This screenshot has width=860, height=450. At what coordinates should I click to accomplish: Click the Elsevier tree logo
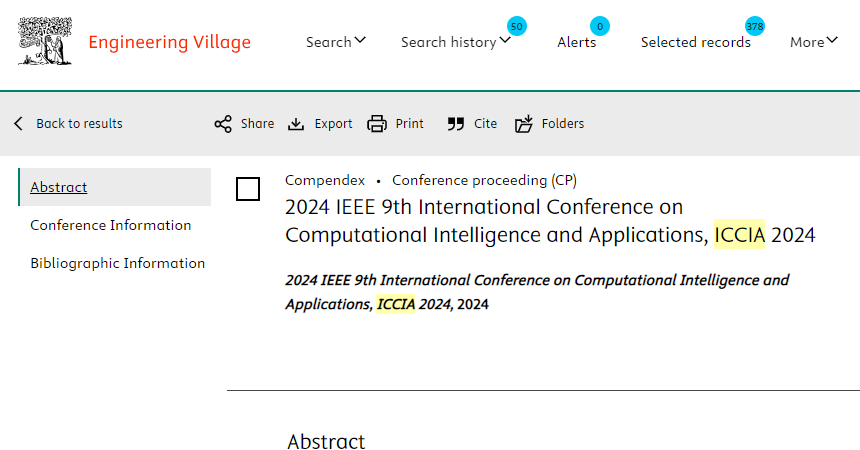coord(45,41)
